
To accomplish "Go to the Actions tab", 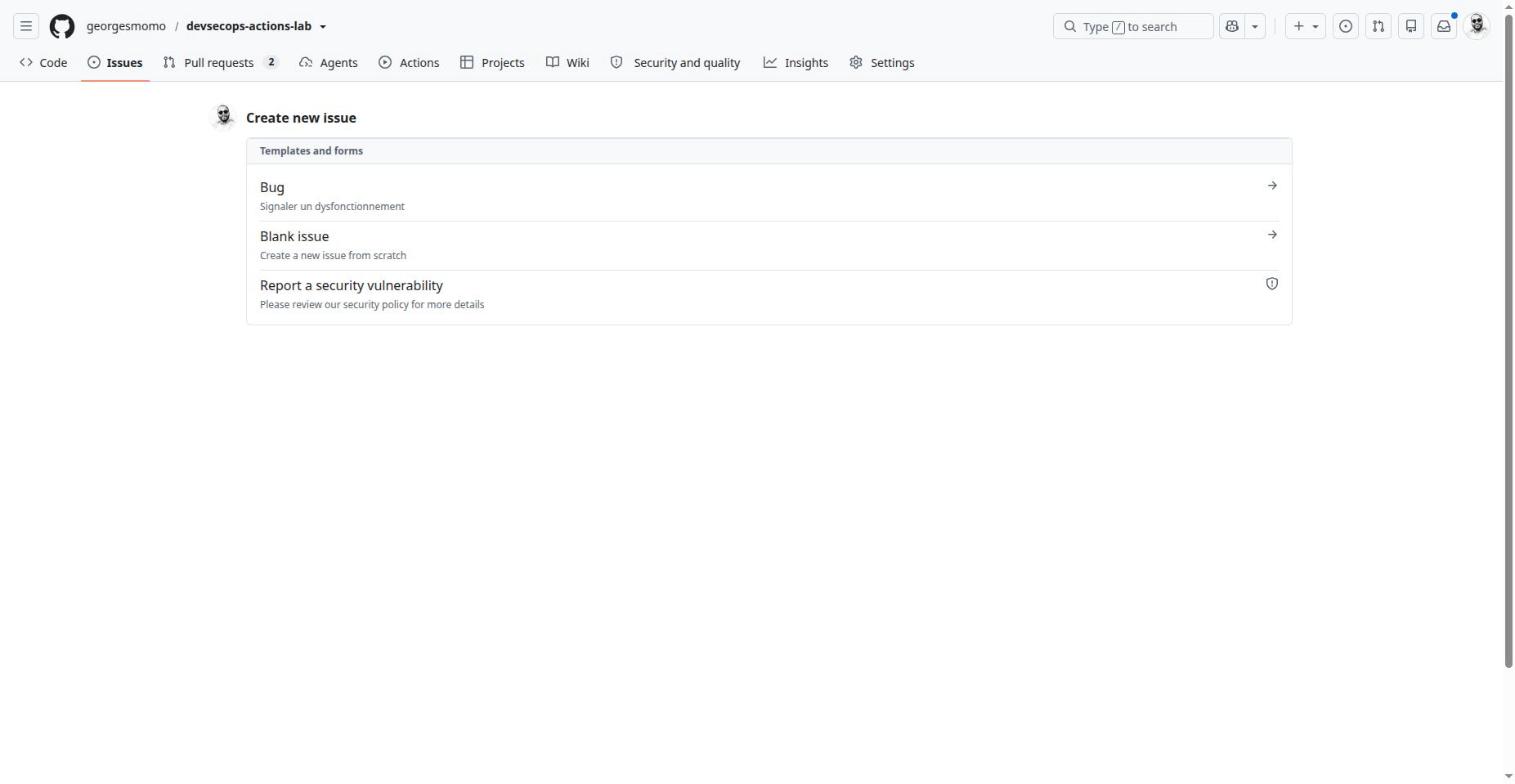I will [x=409, y=62].
